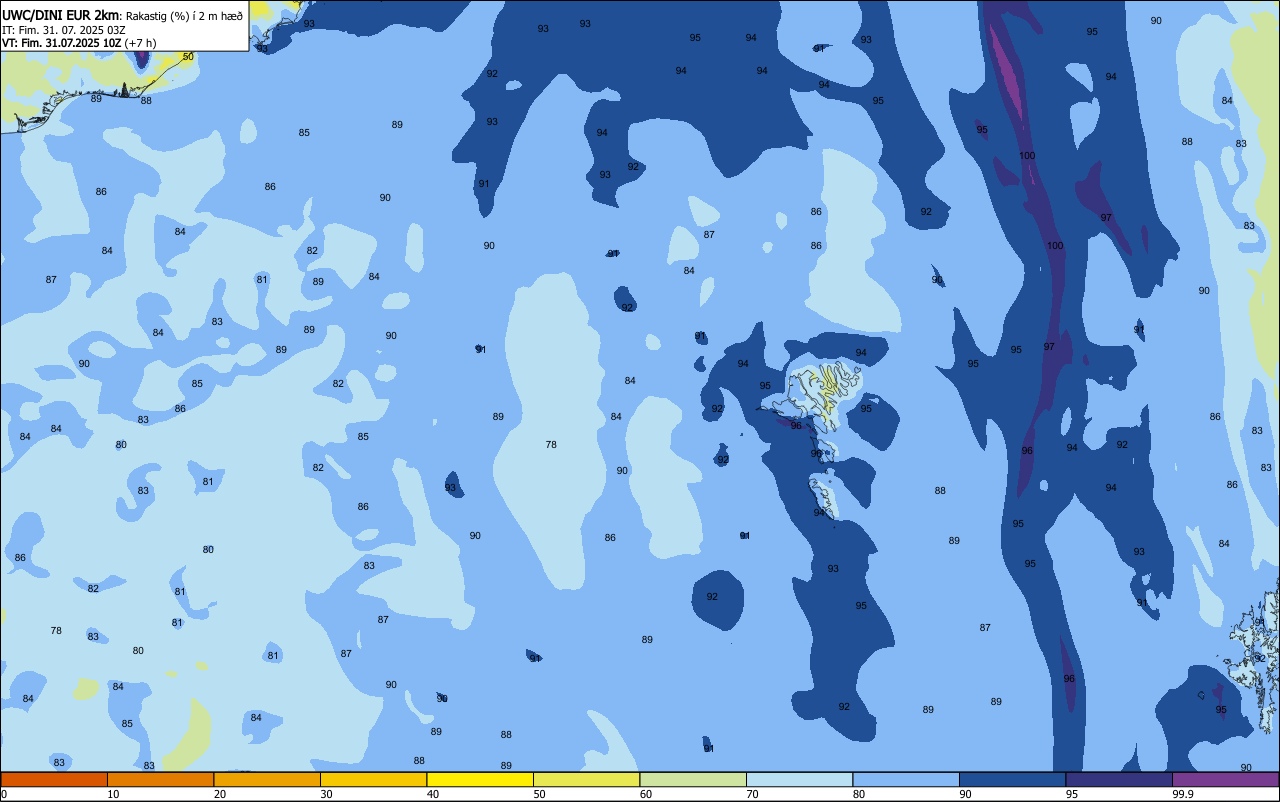1280x802 pixels.
Task: Click the UWC/DINI EUR 2km title
Action: 60,14
